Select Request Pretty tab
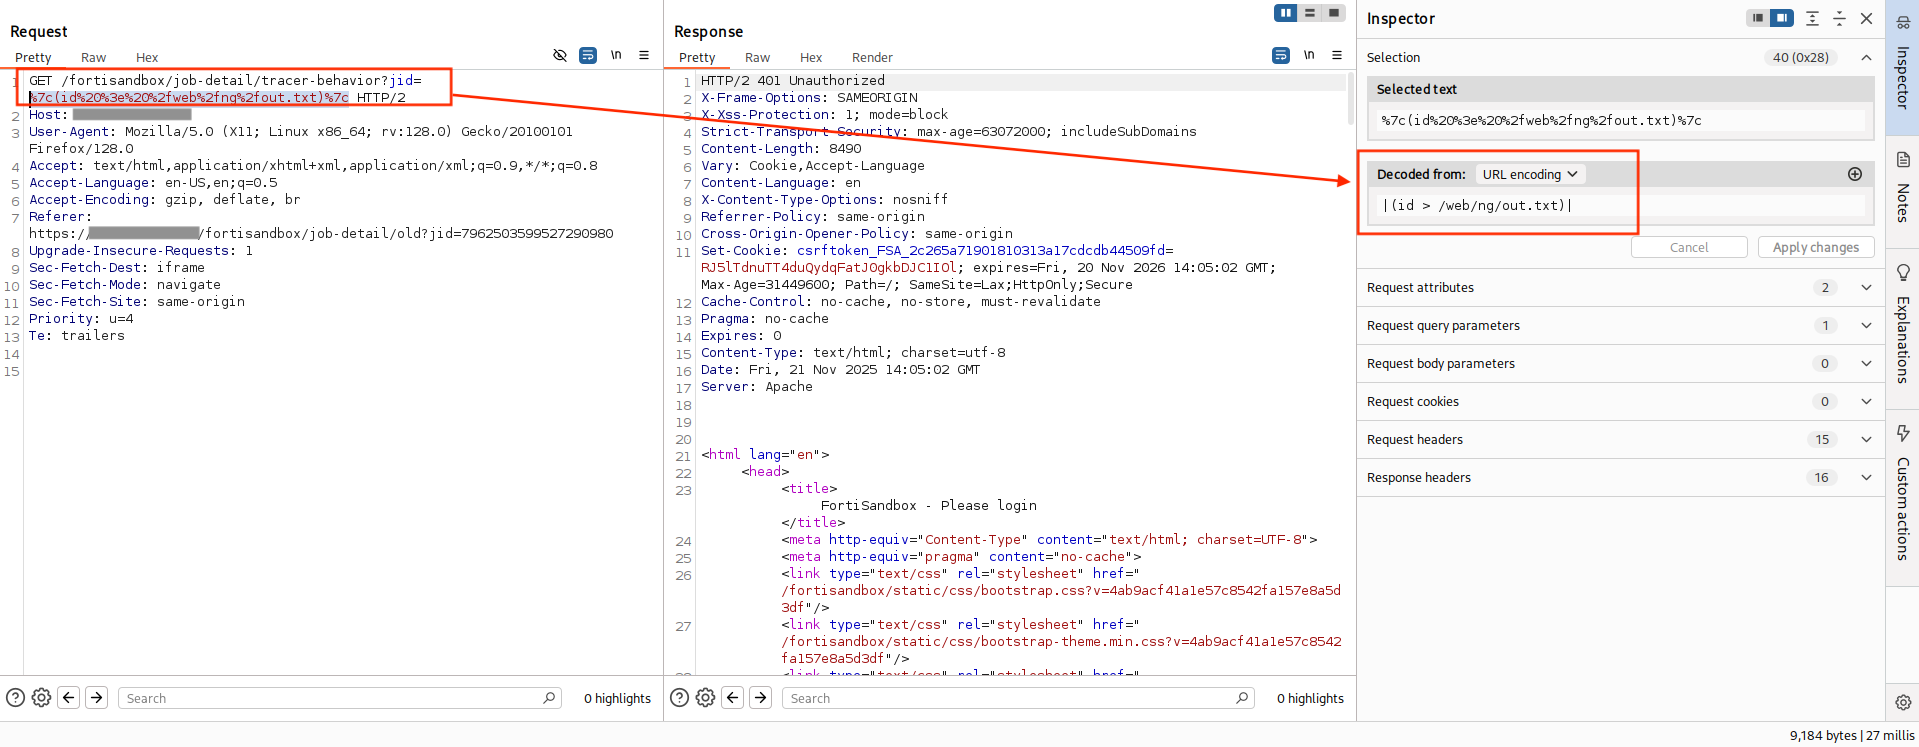 pos(33,58)
